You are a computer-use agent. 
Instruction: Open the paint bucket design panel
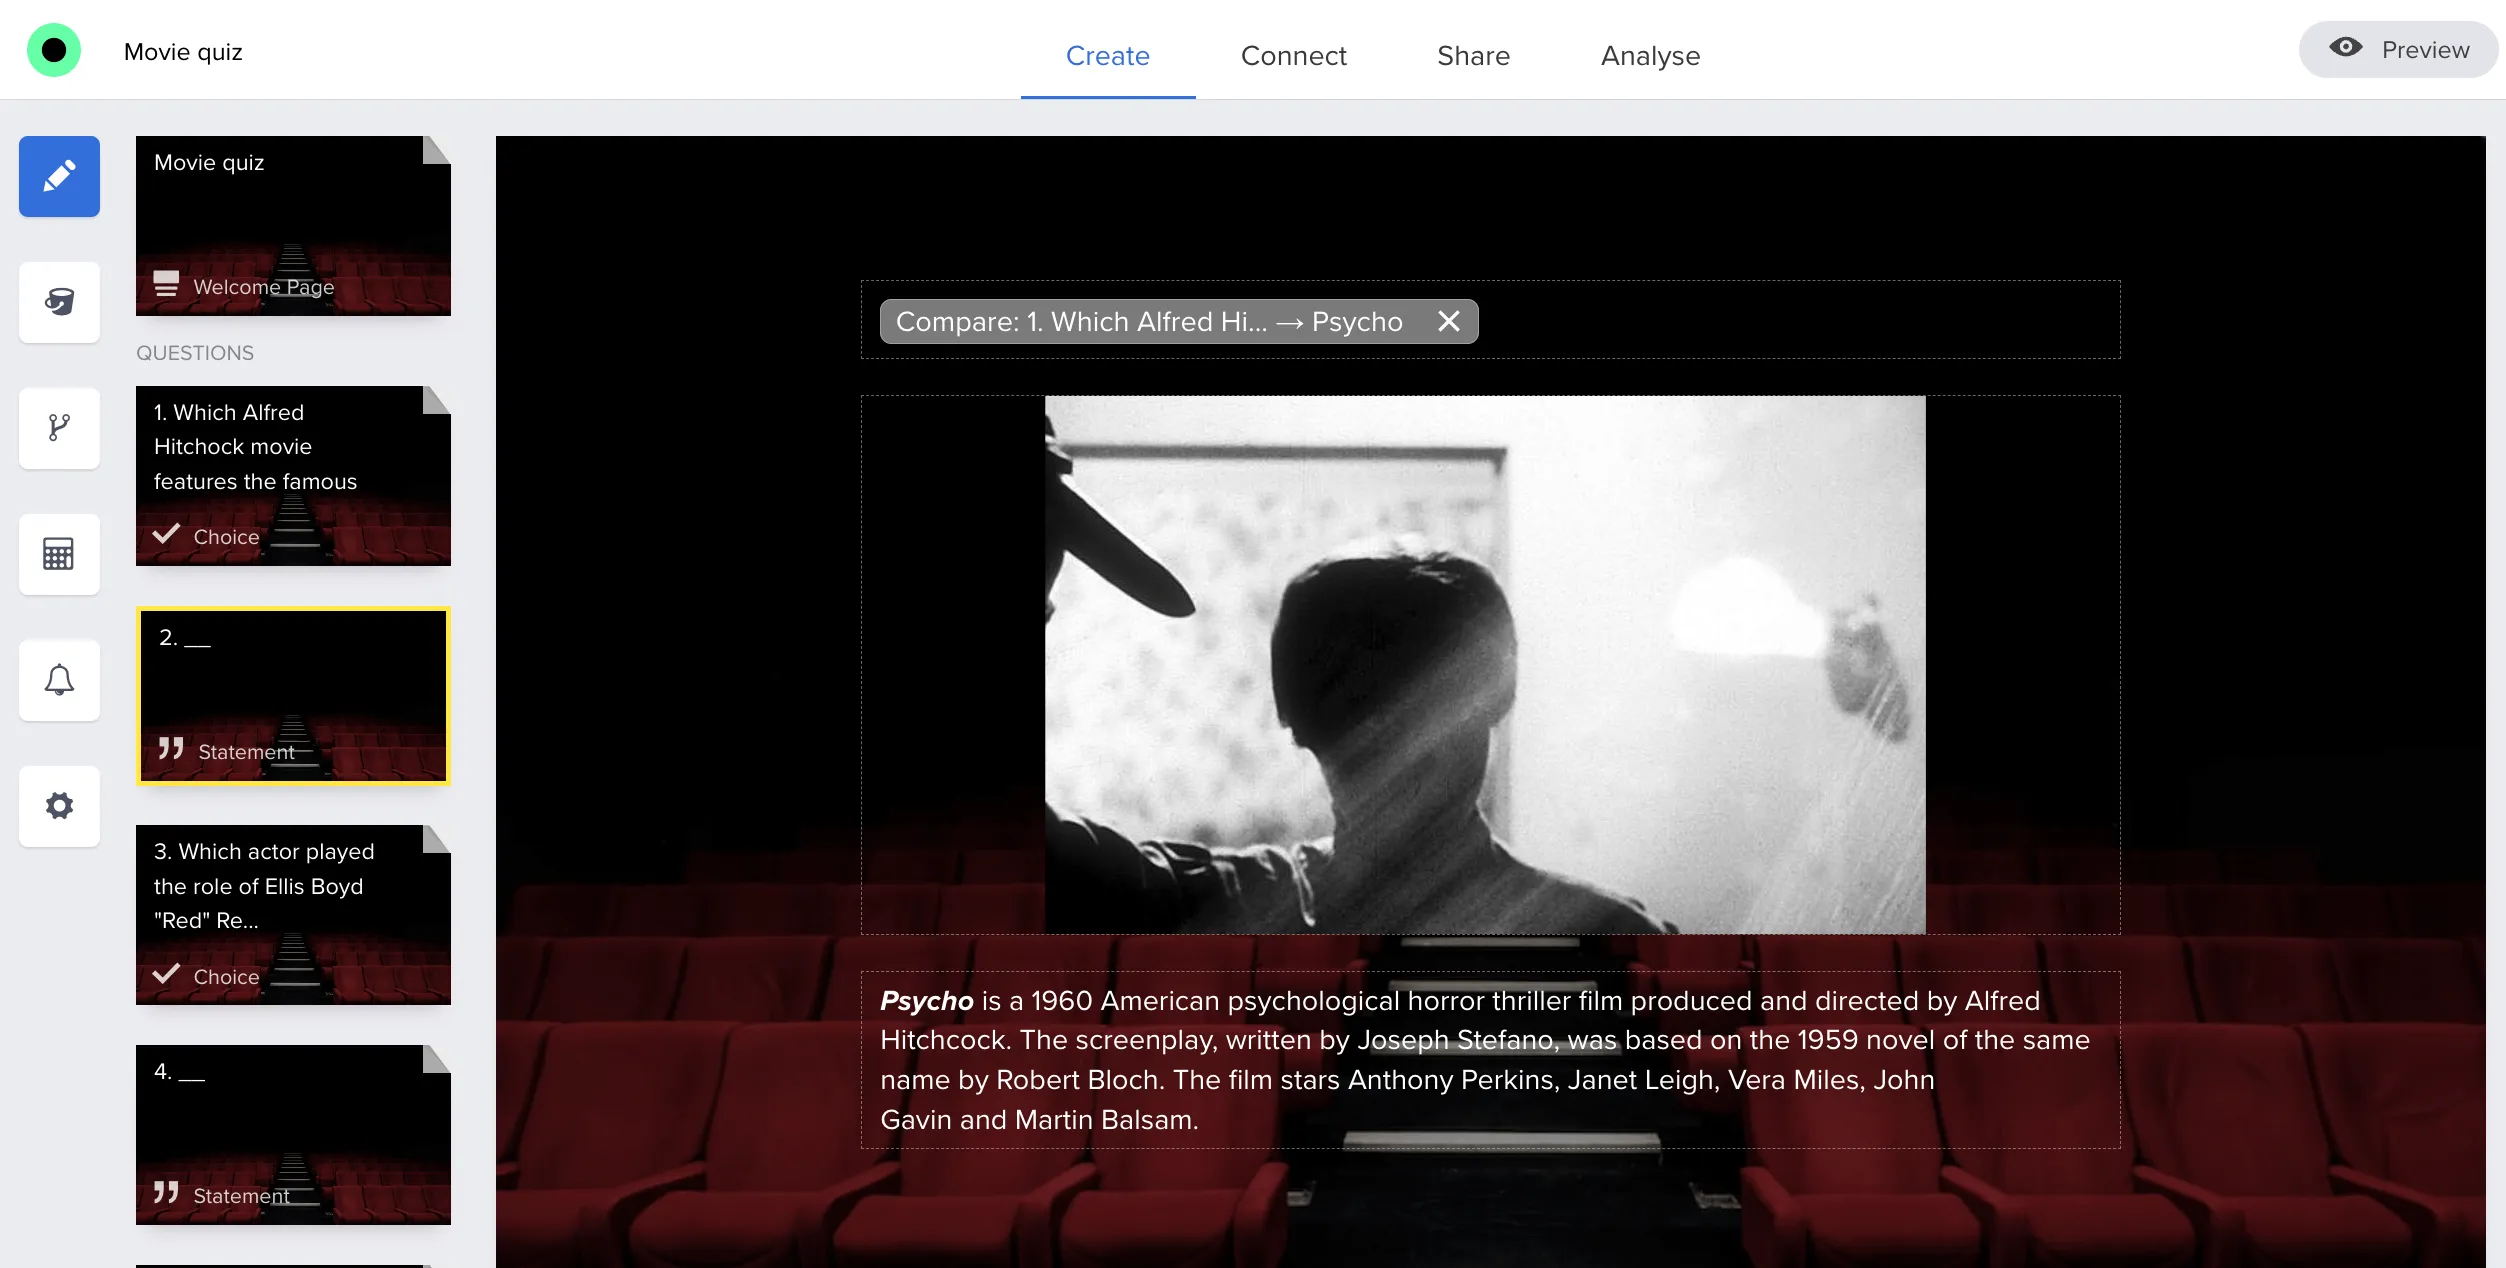[x=59, y=302]
